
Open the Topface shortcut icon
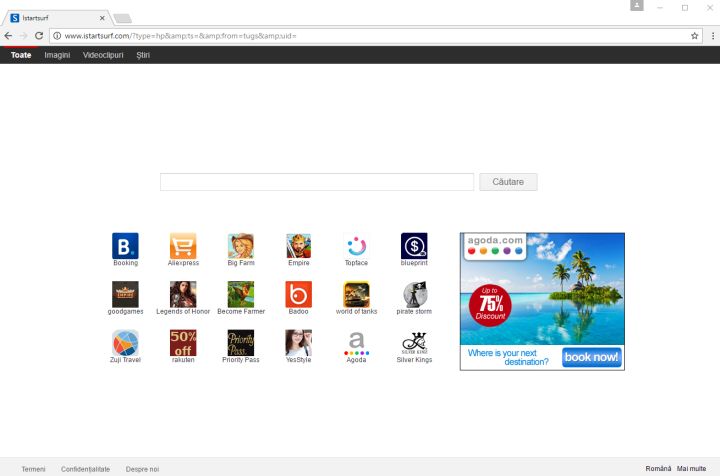356,246
